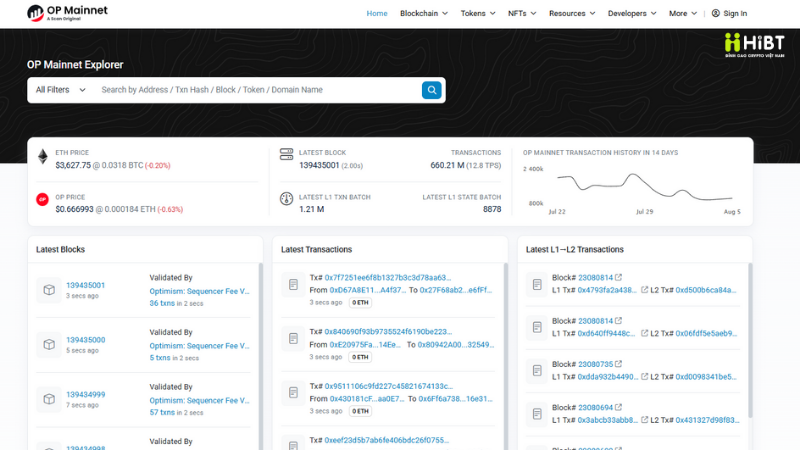Click the cube icon for block 139435001
This screenshot has width=800, height=450.
[x=49, y=290]
